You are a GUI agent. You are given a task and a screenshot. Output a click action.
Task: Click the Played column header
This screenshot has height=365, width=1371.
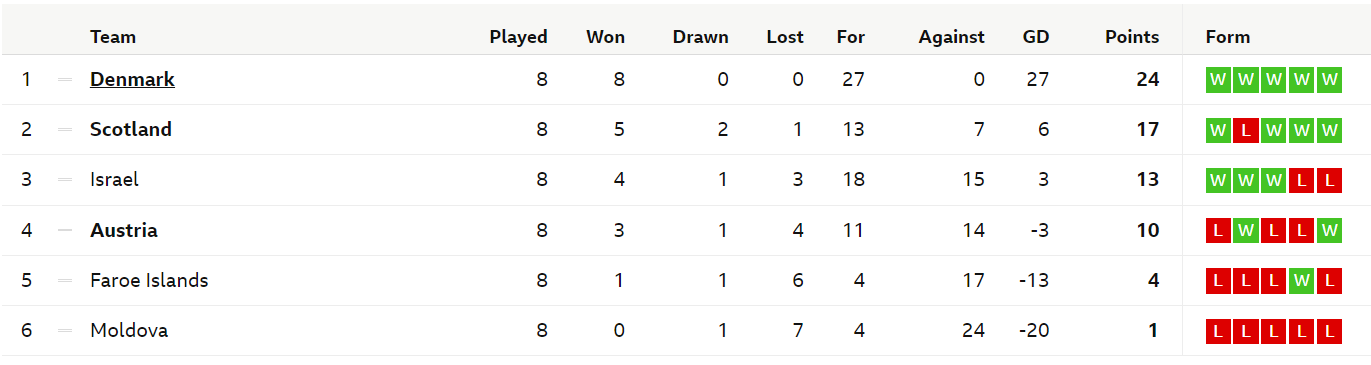pyautogui.click(x=518, y=37)
